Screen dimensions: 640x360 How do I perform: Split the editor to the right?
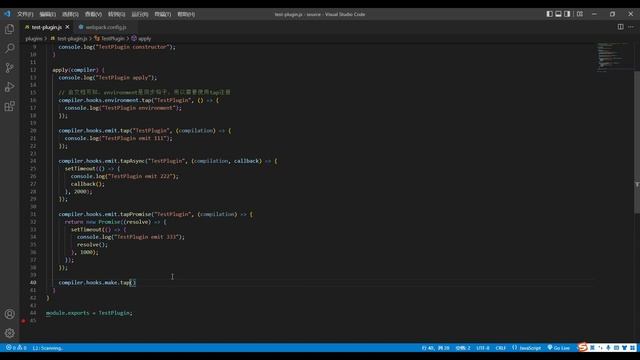[620, 27]
